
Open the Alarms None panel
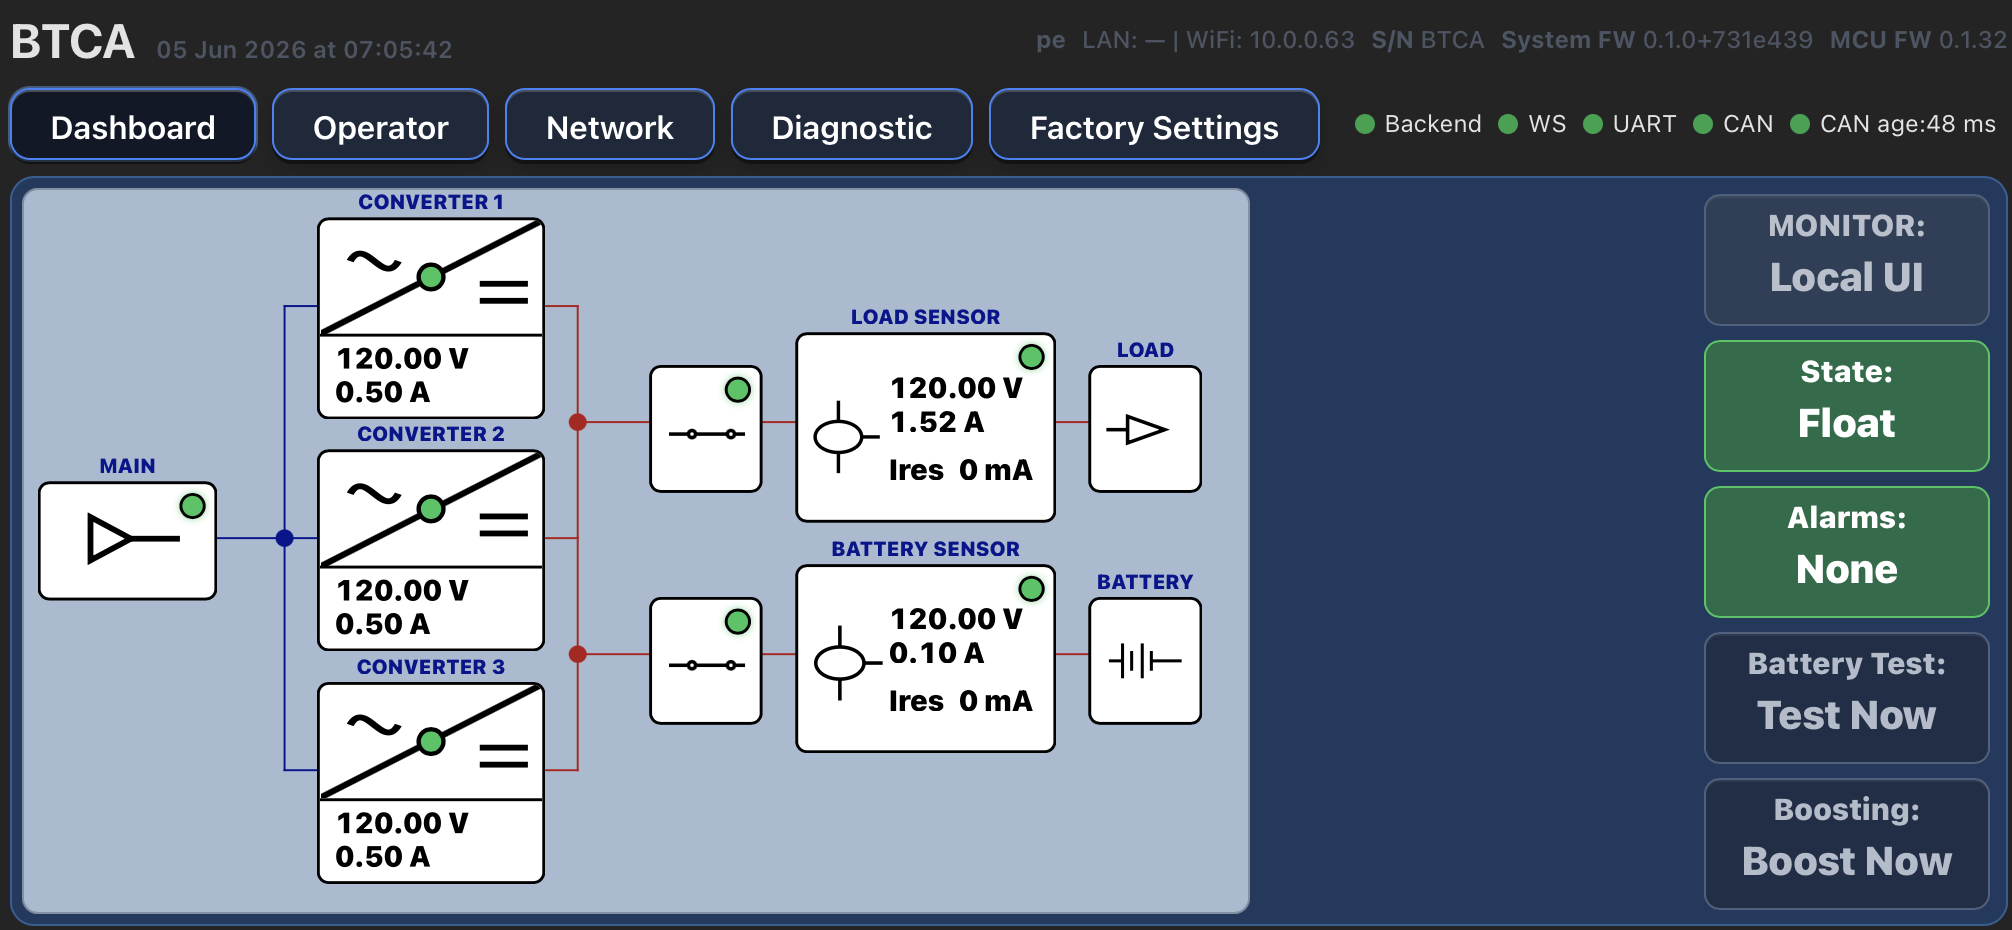tap(1846, 552)
